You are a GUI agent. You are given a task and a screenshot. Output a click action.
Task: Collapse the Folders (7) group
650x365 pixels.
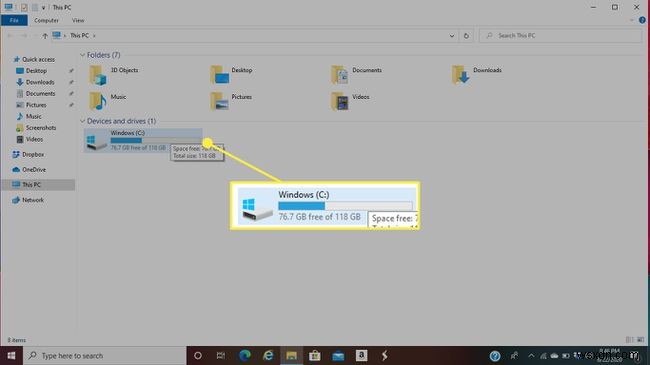(x=82, y=55)
